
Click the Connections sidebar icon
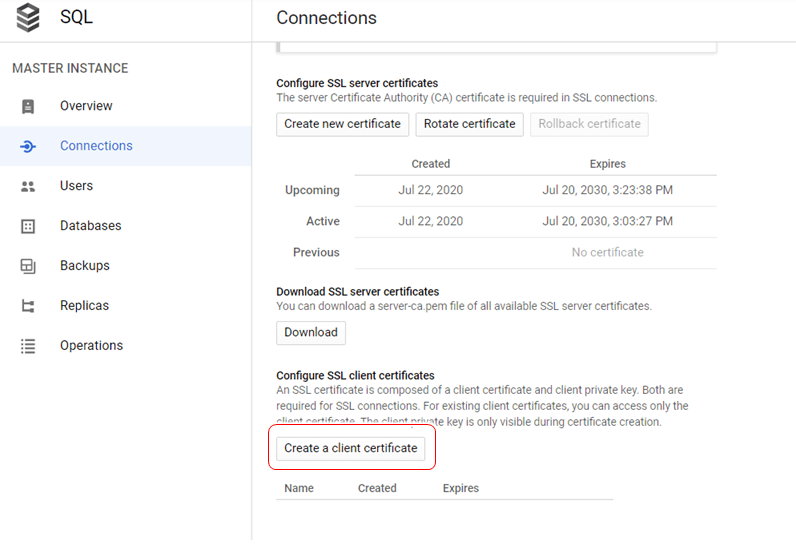click(x=28, y=146)
